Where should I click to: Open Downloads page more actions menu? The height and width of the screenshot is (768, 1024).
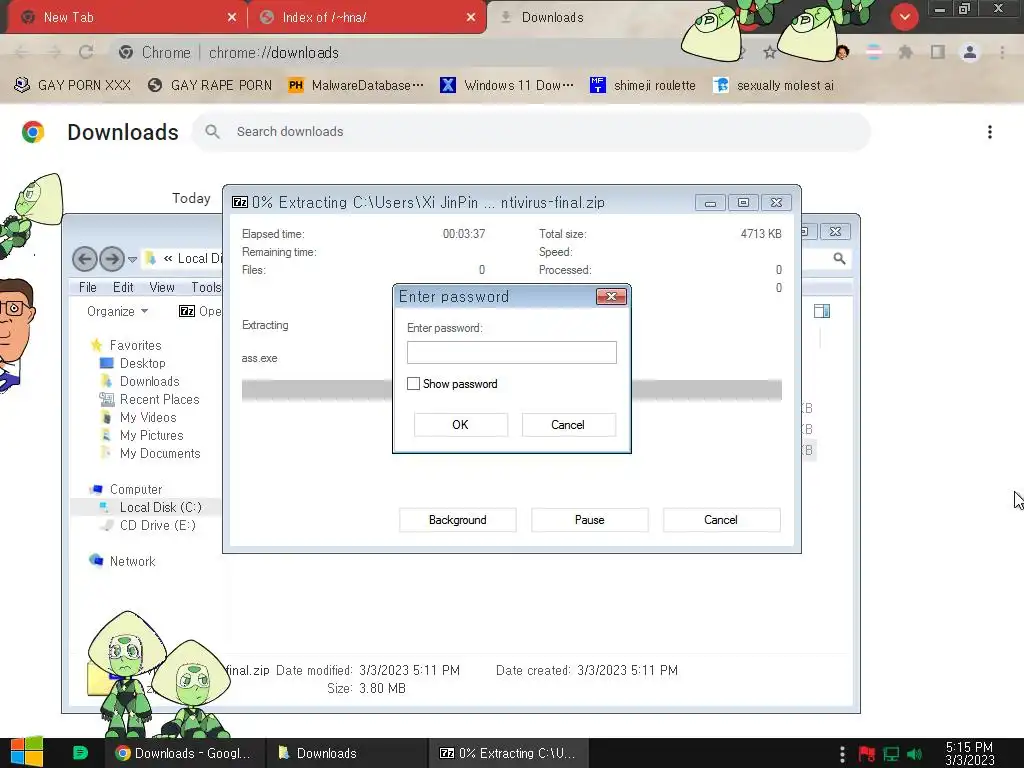[990, 132]
